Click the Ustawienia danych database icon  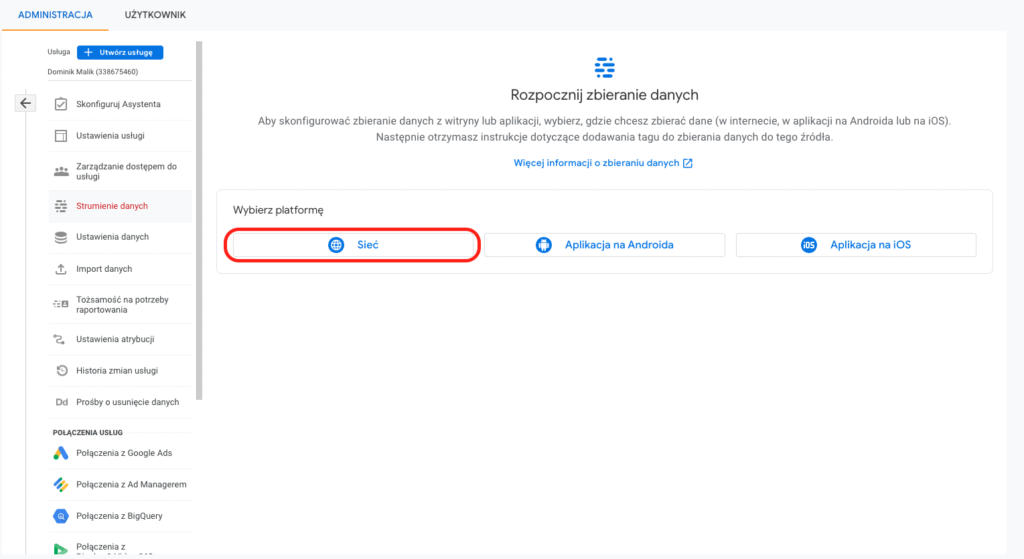click(60, 237)
